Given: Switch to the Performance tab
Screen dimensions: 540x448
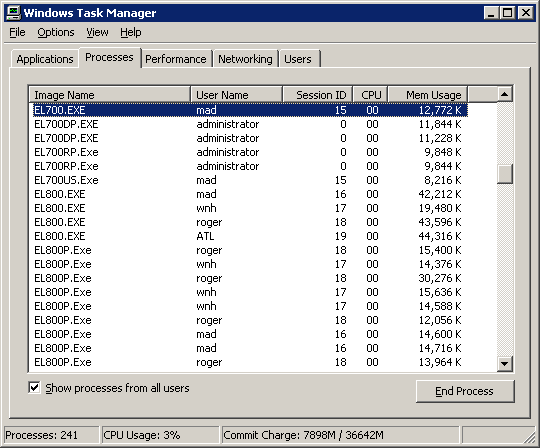Looking at the screenshot, I should click(x=176, y=59).
